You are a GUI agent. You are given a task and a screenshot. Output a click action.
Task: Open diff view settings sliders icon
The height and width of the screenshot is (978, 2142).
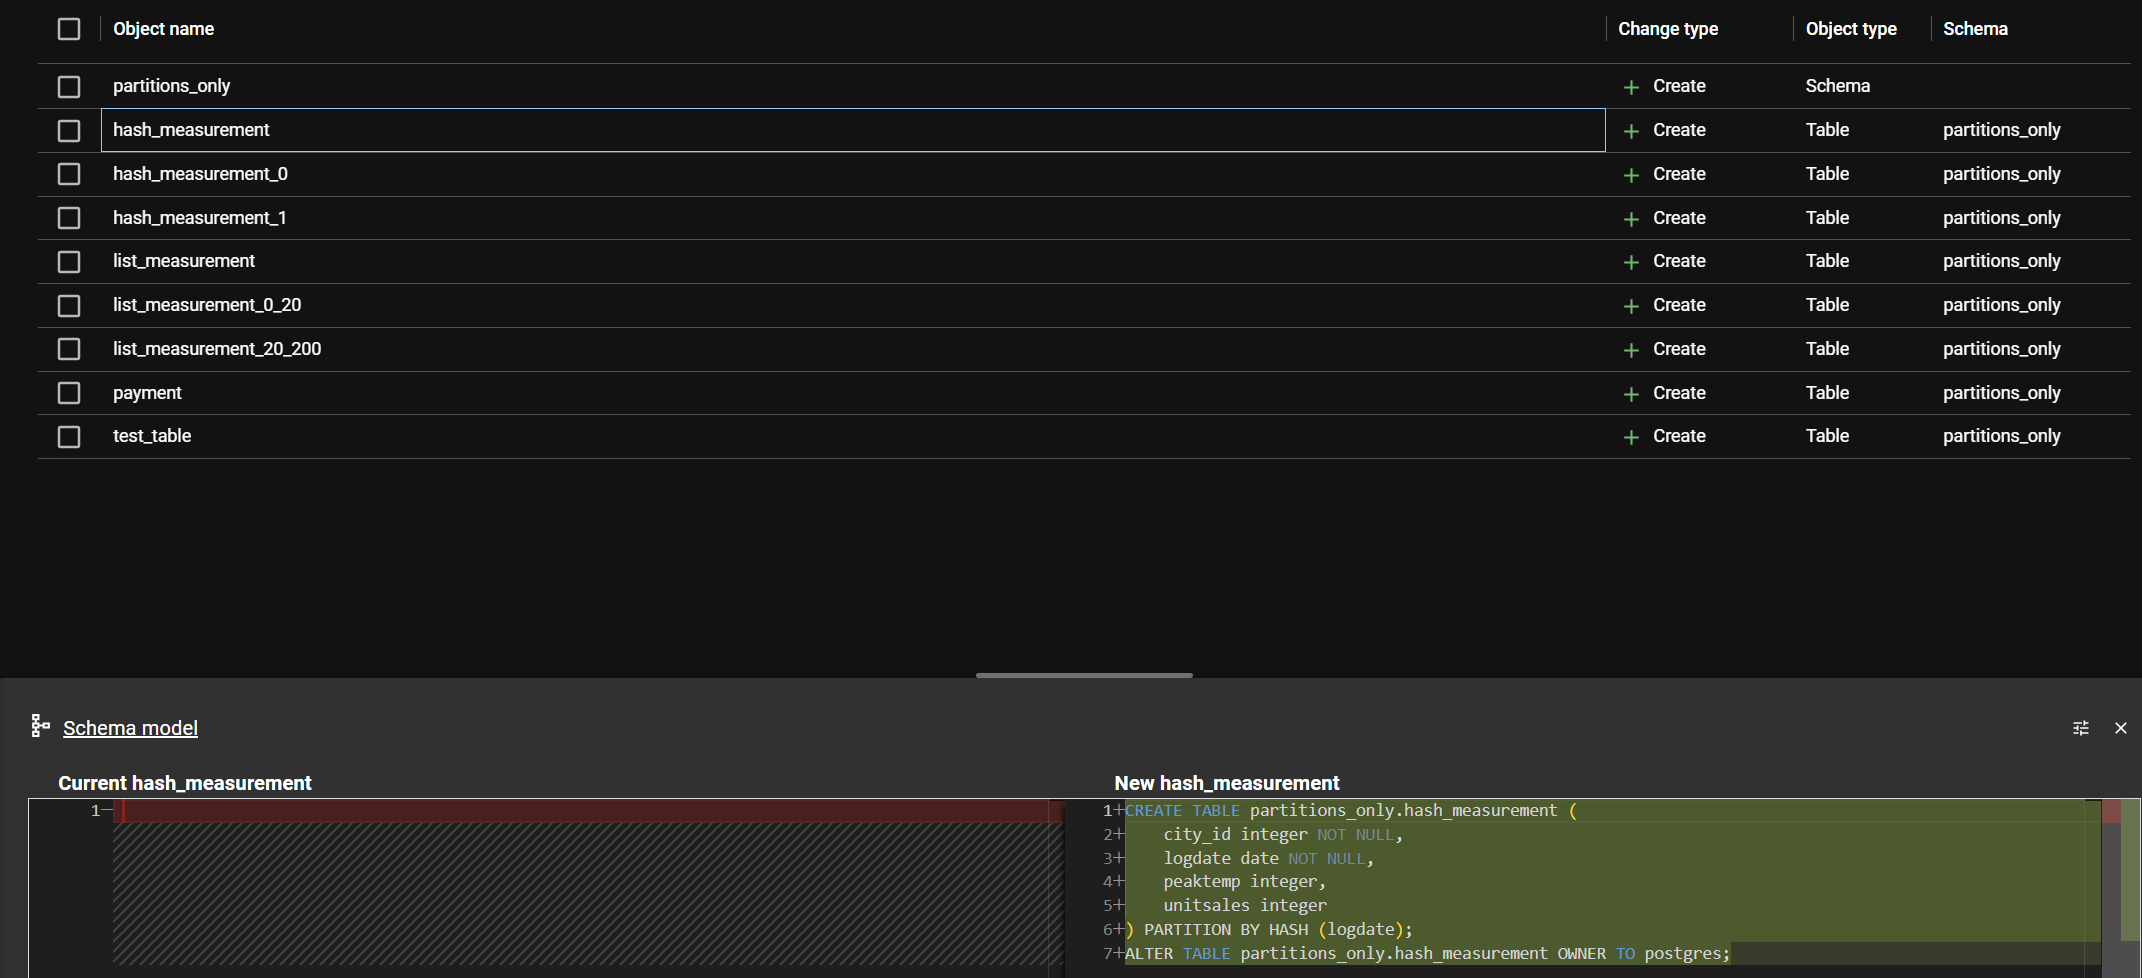click(2081, 728)
